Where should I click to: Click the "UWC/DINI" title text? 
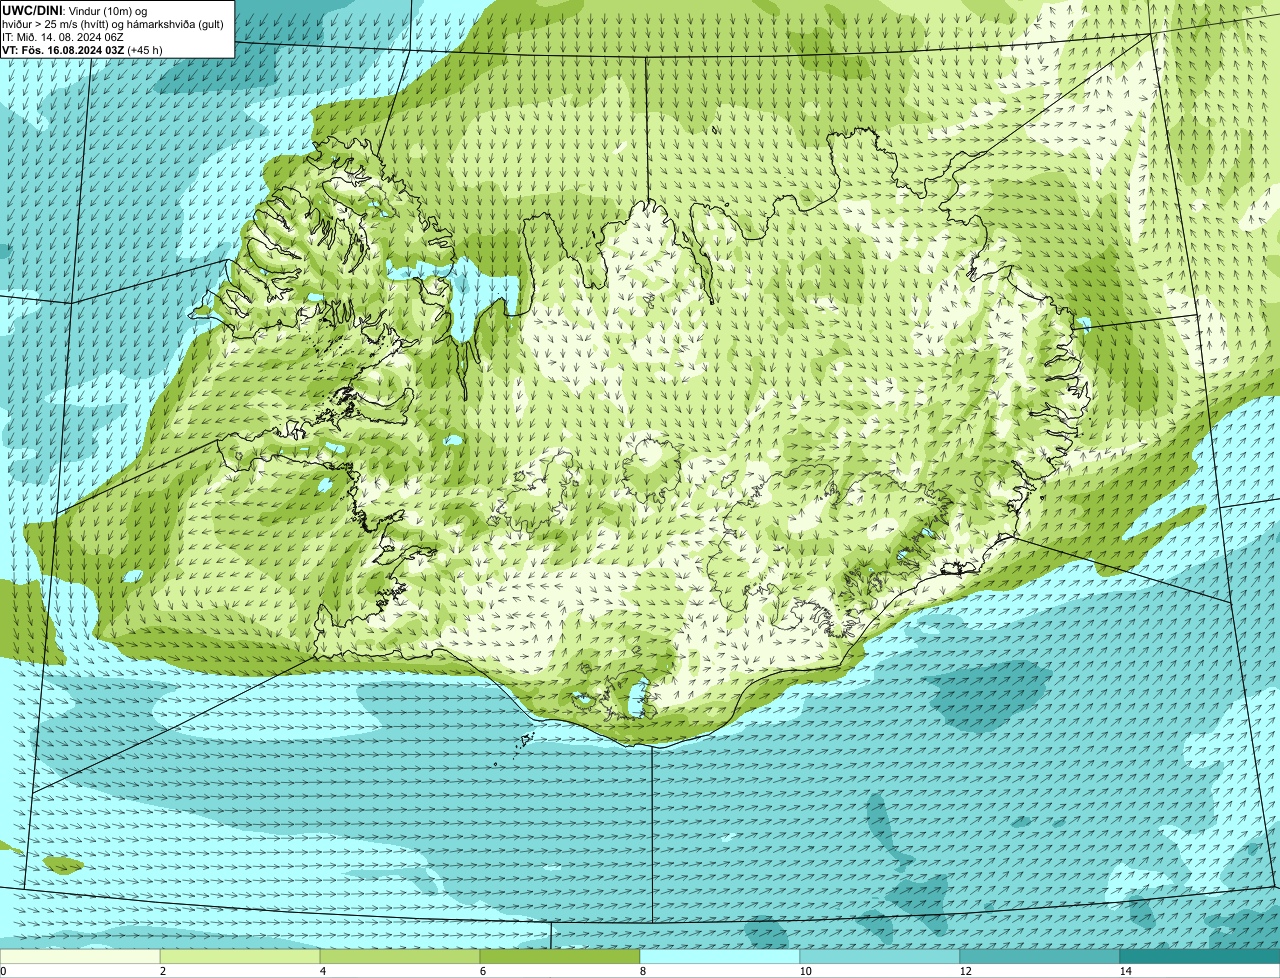(32, 10)
